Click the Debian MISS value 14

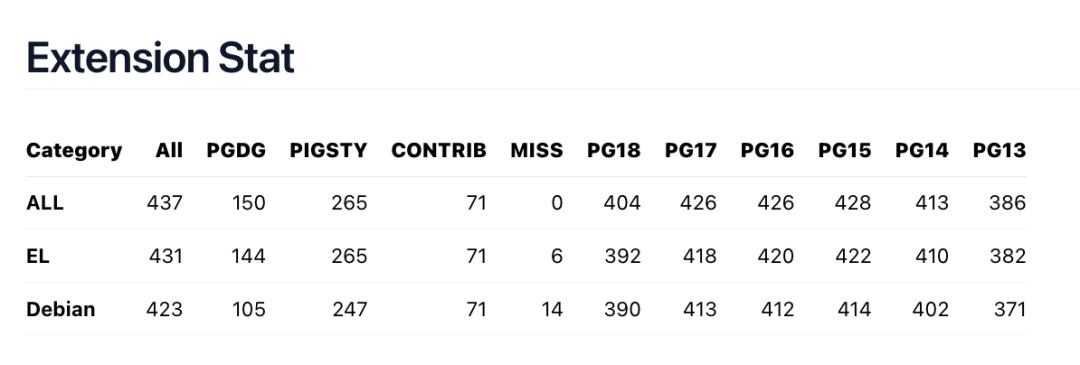(552, 309)
